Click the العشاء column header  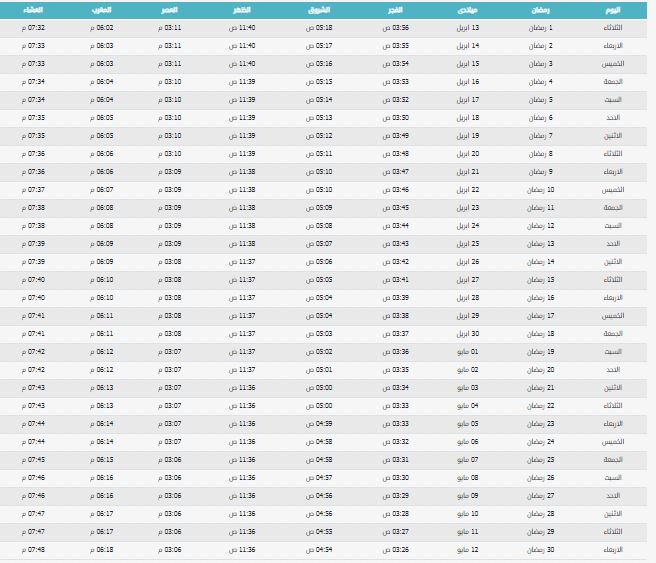click(x=33, y=10)
